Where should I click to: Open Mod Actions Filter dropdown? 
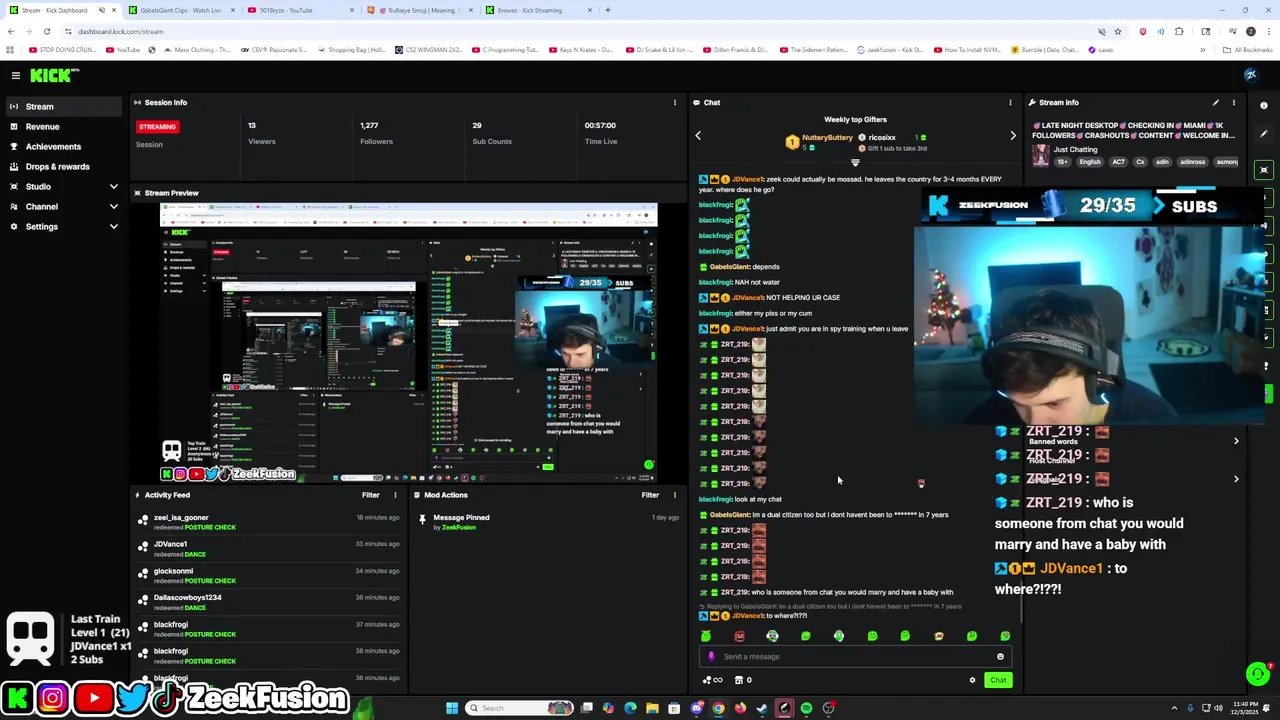tap(650, 495)
